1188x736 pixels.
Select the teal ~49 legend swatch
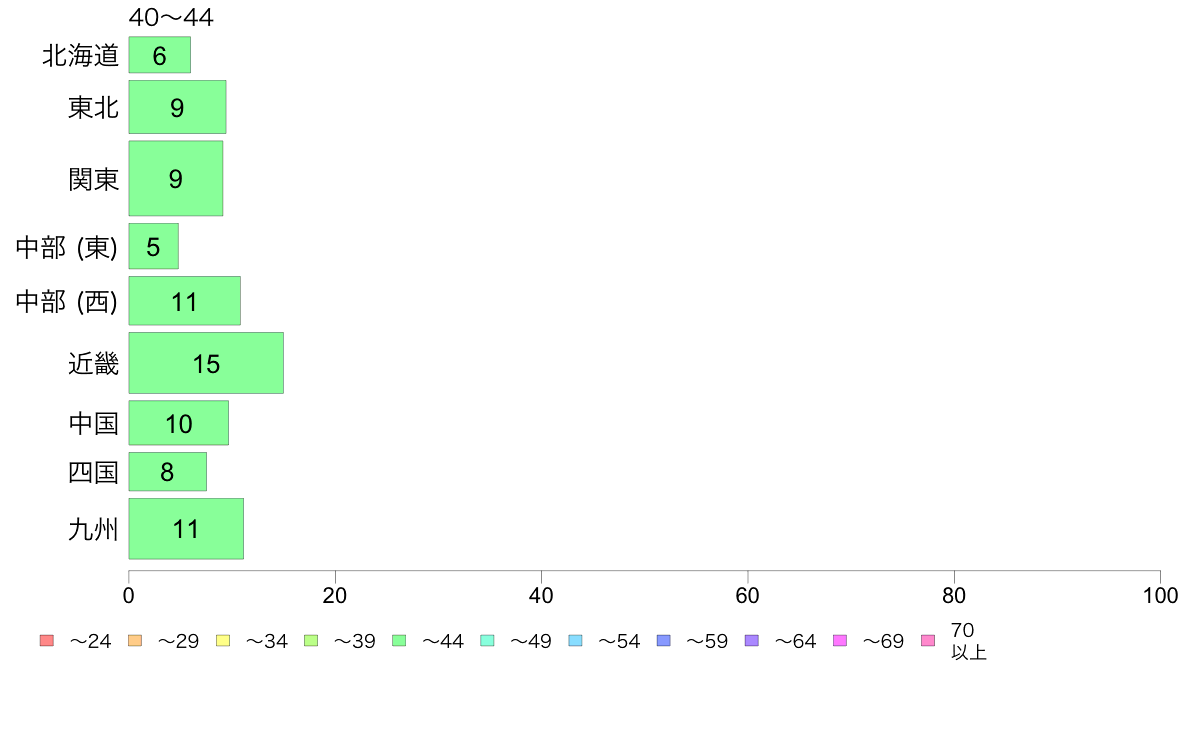487,640
